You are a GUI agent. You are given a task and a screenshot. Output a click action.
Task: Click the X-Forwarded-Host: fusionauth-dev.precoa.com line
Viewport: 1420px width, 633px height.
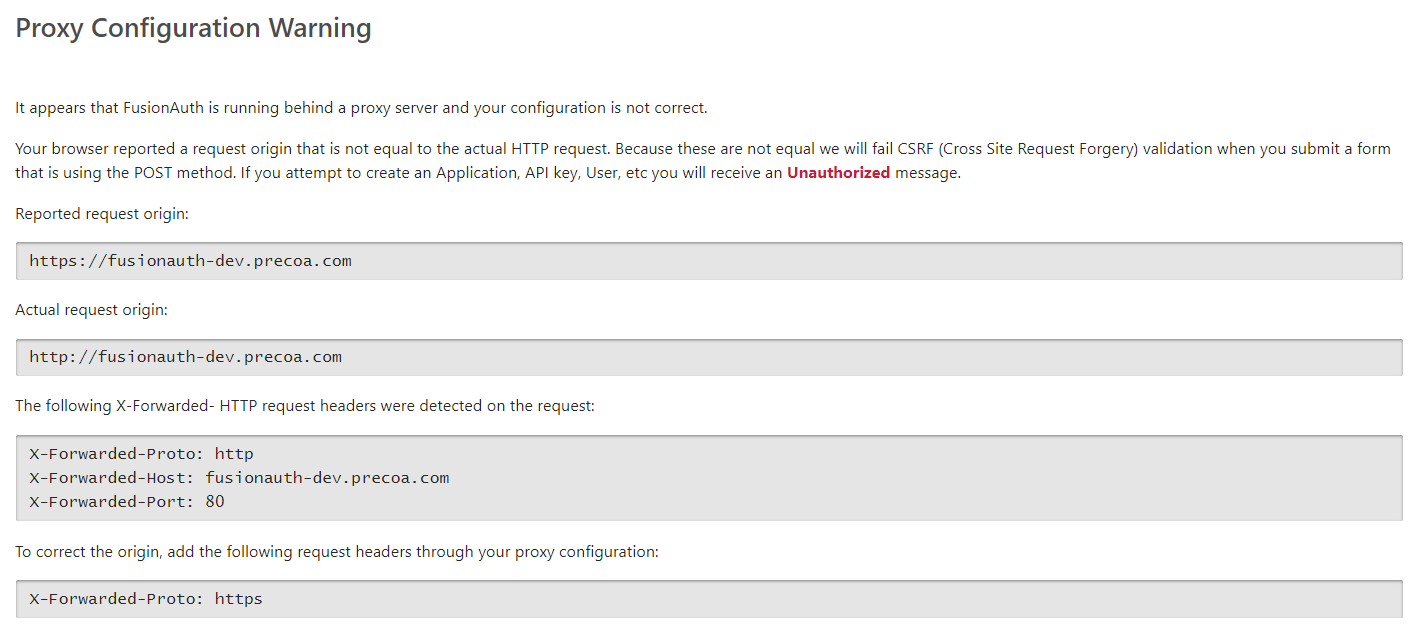click(239, 478)
